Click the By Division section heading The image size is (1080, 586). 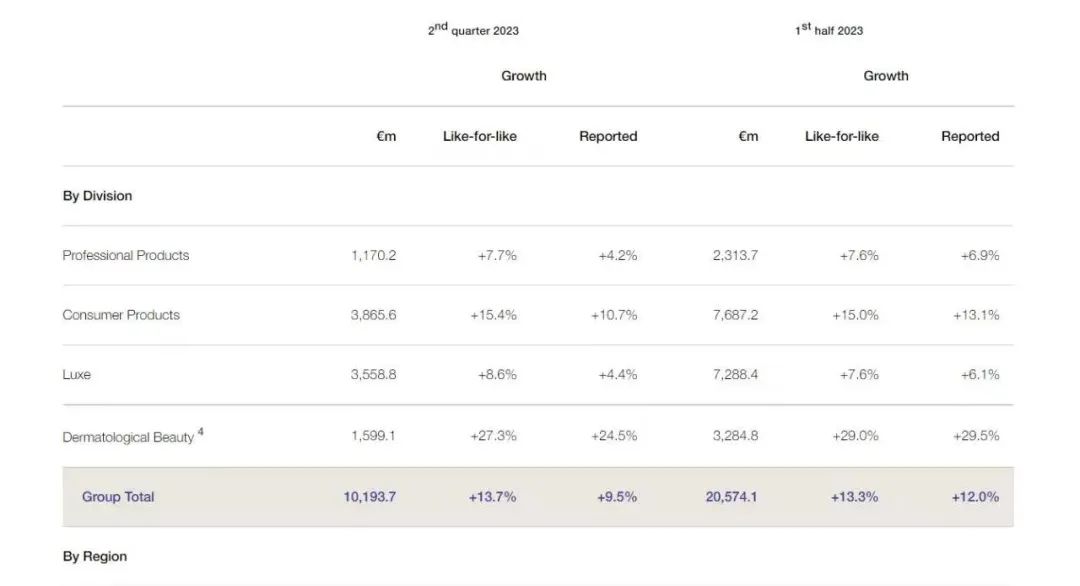pyautogui.click(x=97, y=196)
